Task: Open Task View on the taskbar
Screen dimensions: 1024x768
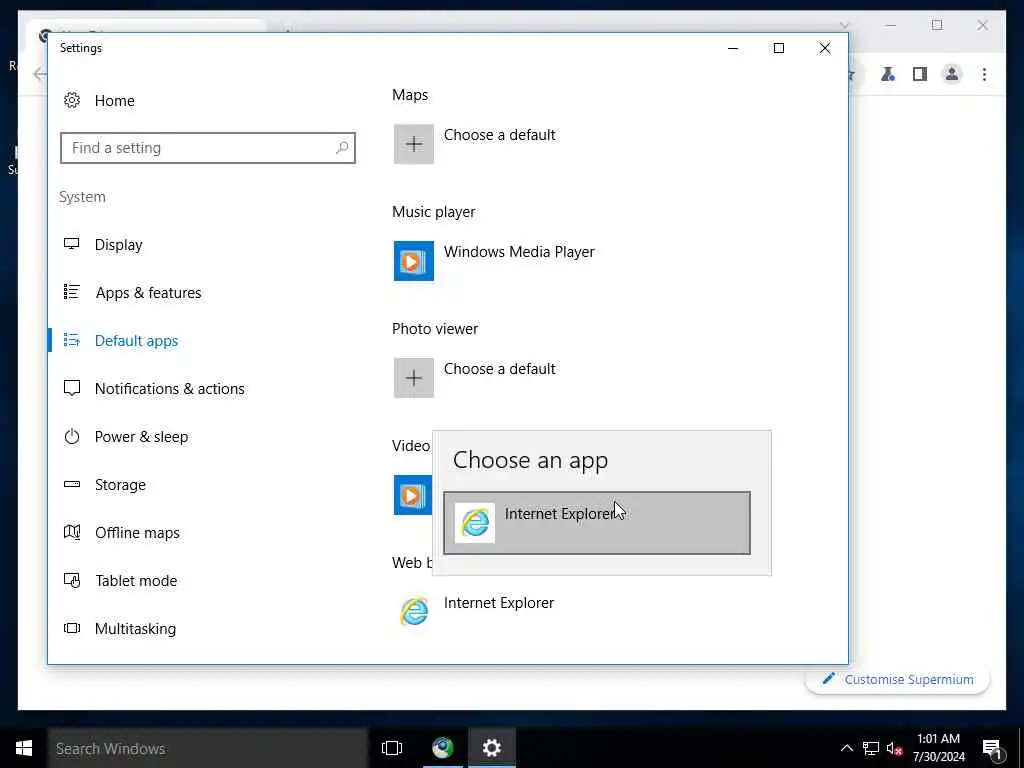Action: pos(392,748)
